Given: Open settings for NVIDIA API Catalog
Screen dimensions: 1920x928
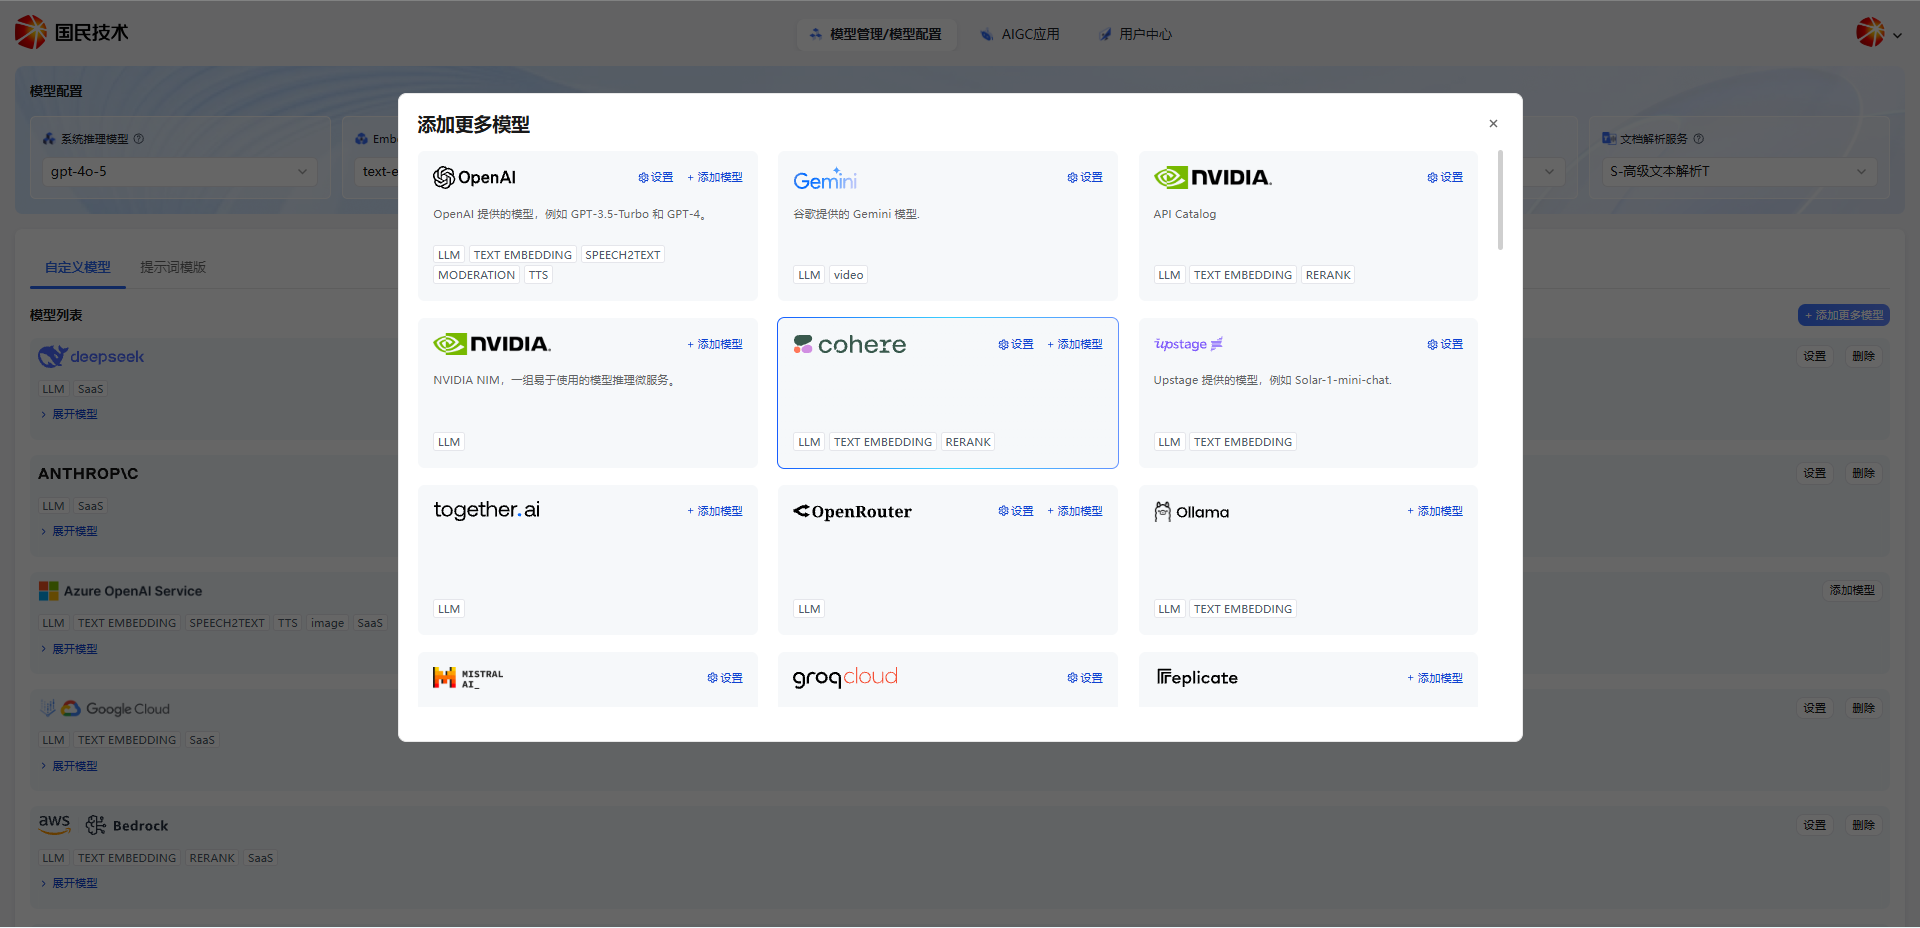Looking at the screenshot, I should coord(1445,177).
